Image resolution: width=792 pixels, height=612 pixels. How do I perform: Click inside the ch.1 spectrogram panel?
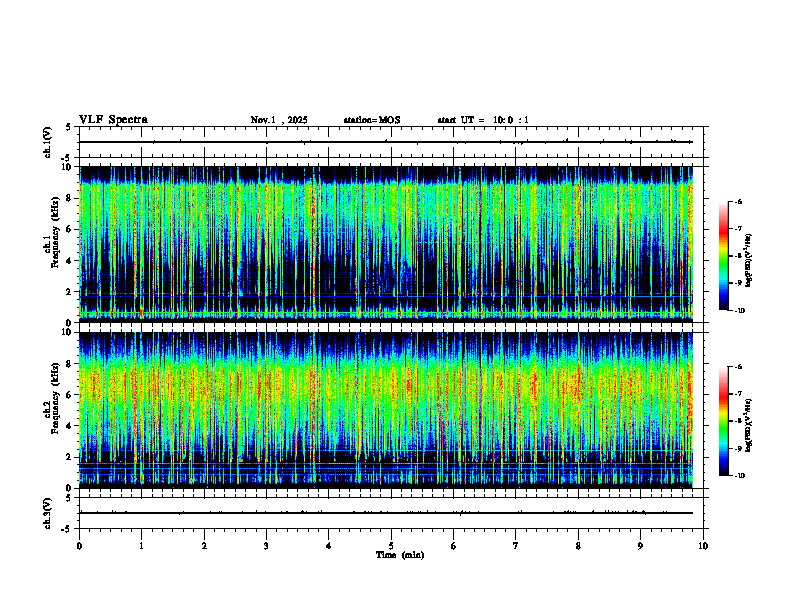pos(386,244)
